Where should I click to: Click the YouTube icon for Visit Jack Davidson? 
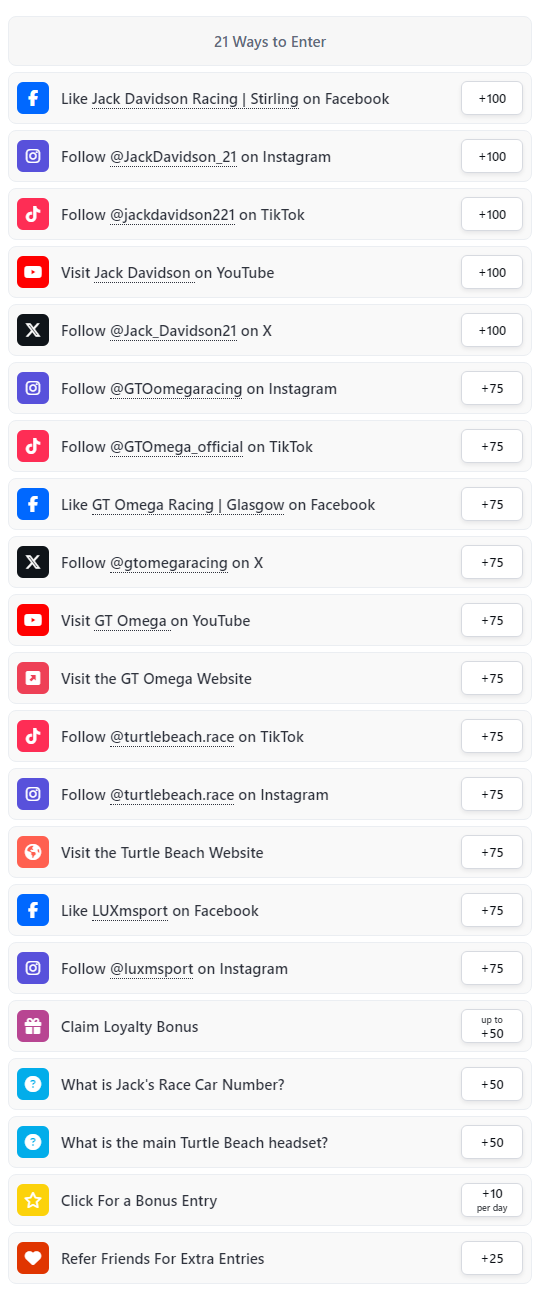pyautogui.click(x=33, y=273)
